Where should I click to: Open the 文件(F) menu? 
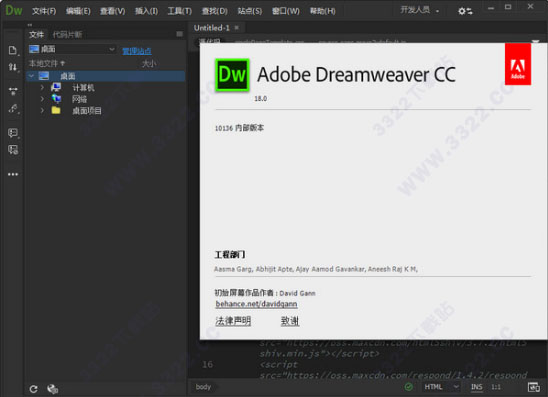pos(44,11)
